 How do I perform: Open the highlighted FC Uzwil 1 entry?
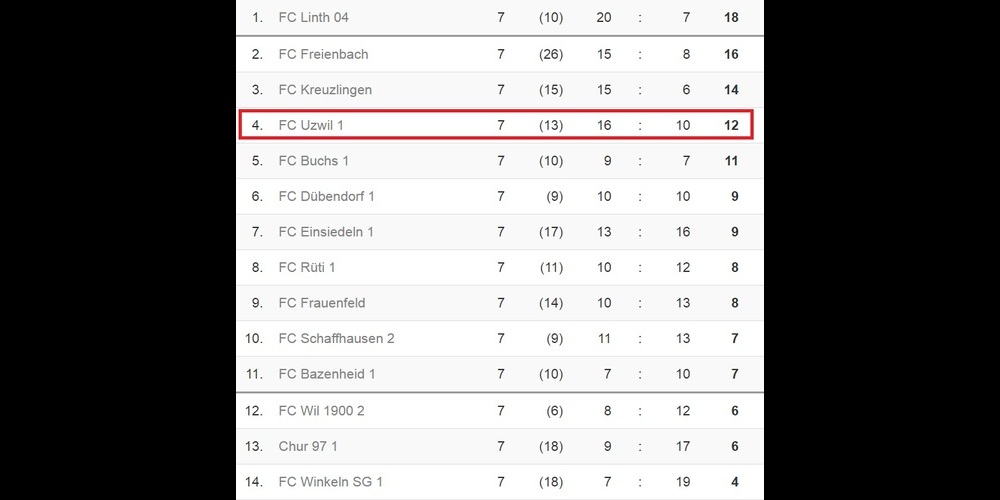(x=310, y=126)
